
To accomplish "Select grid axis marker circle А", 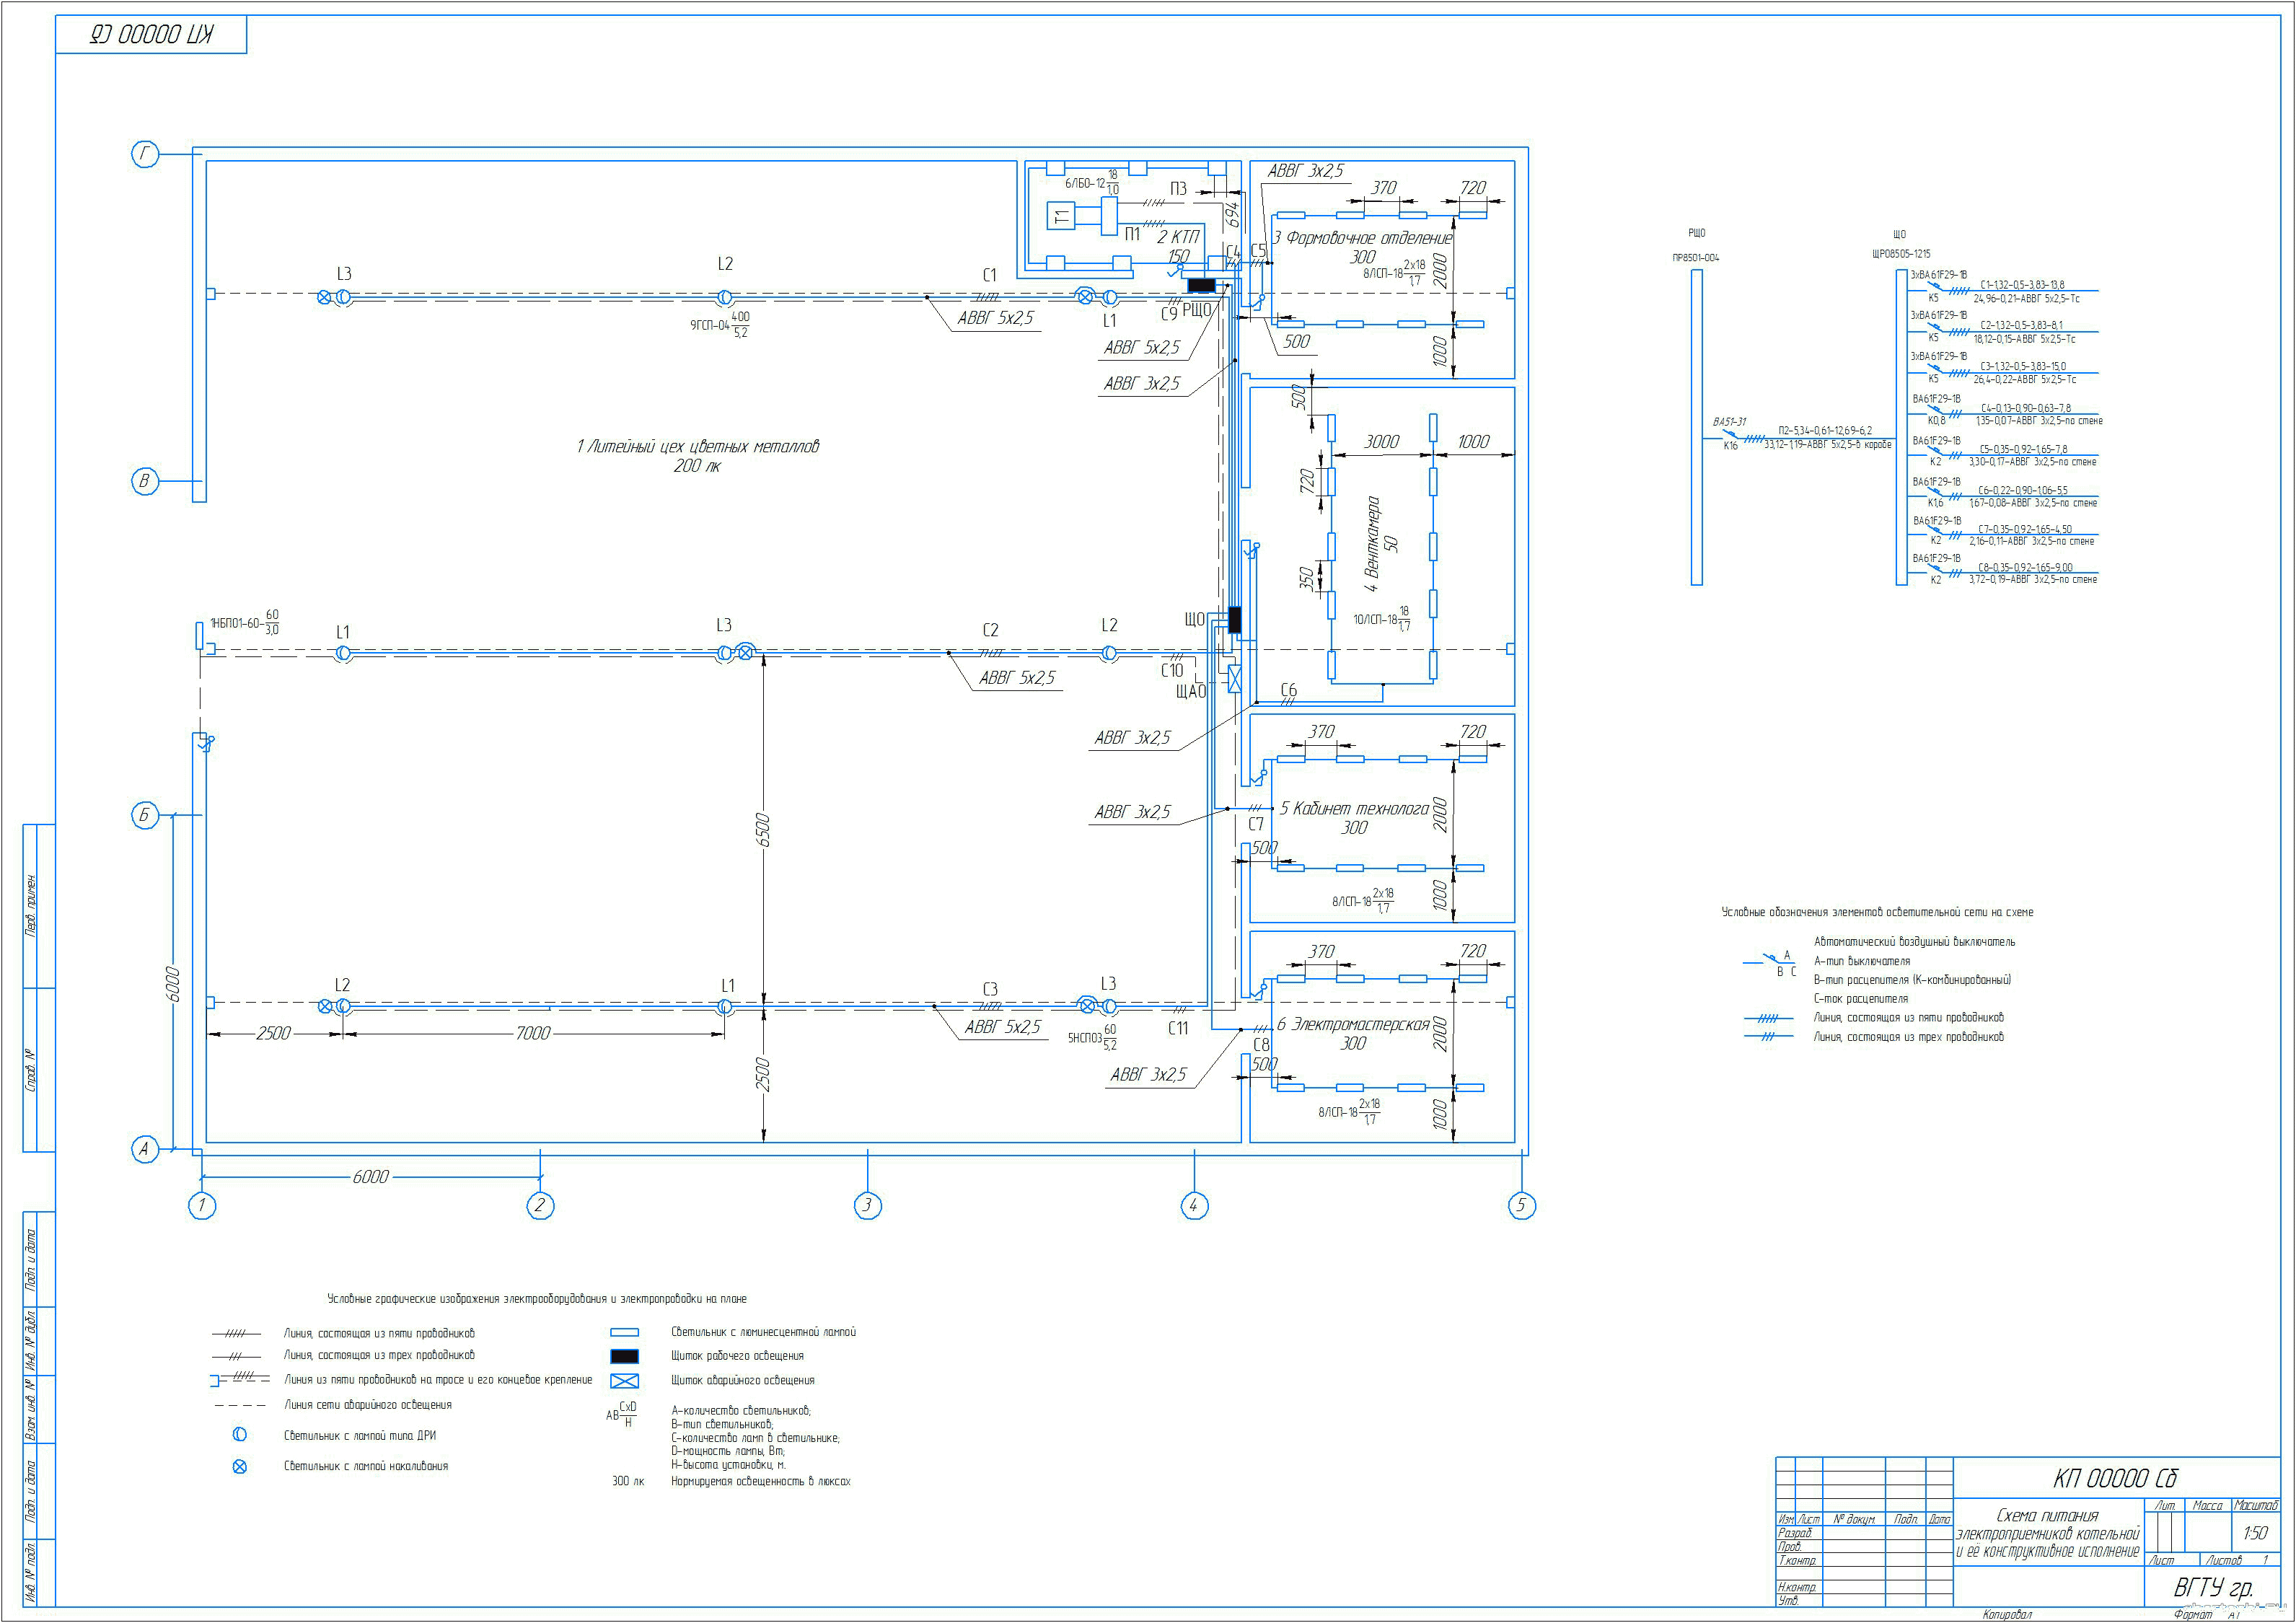I will [145, 1149].
